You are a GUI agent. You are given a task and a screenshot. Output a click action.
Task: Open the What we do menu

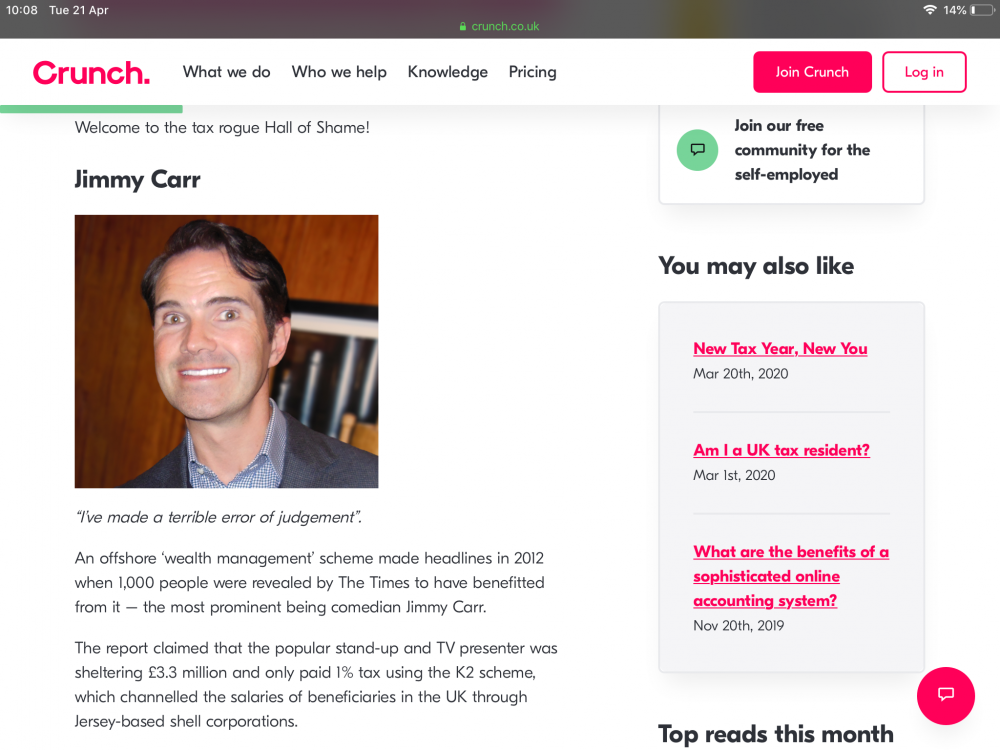click(x=226, y=72)
